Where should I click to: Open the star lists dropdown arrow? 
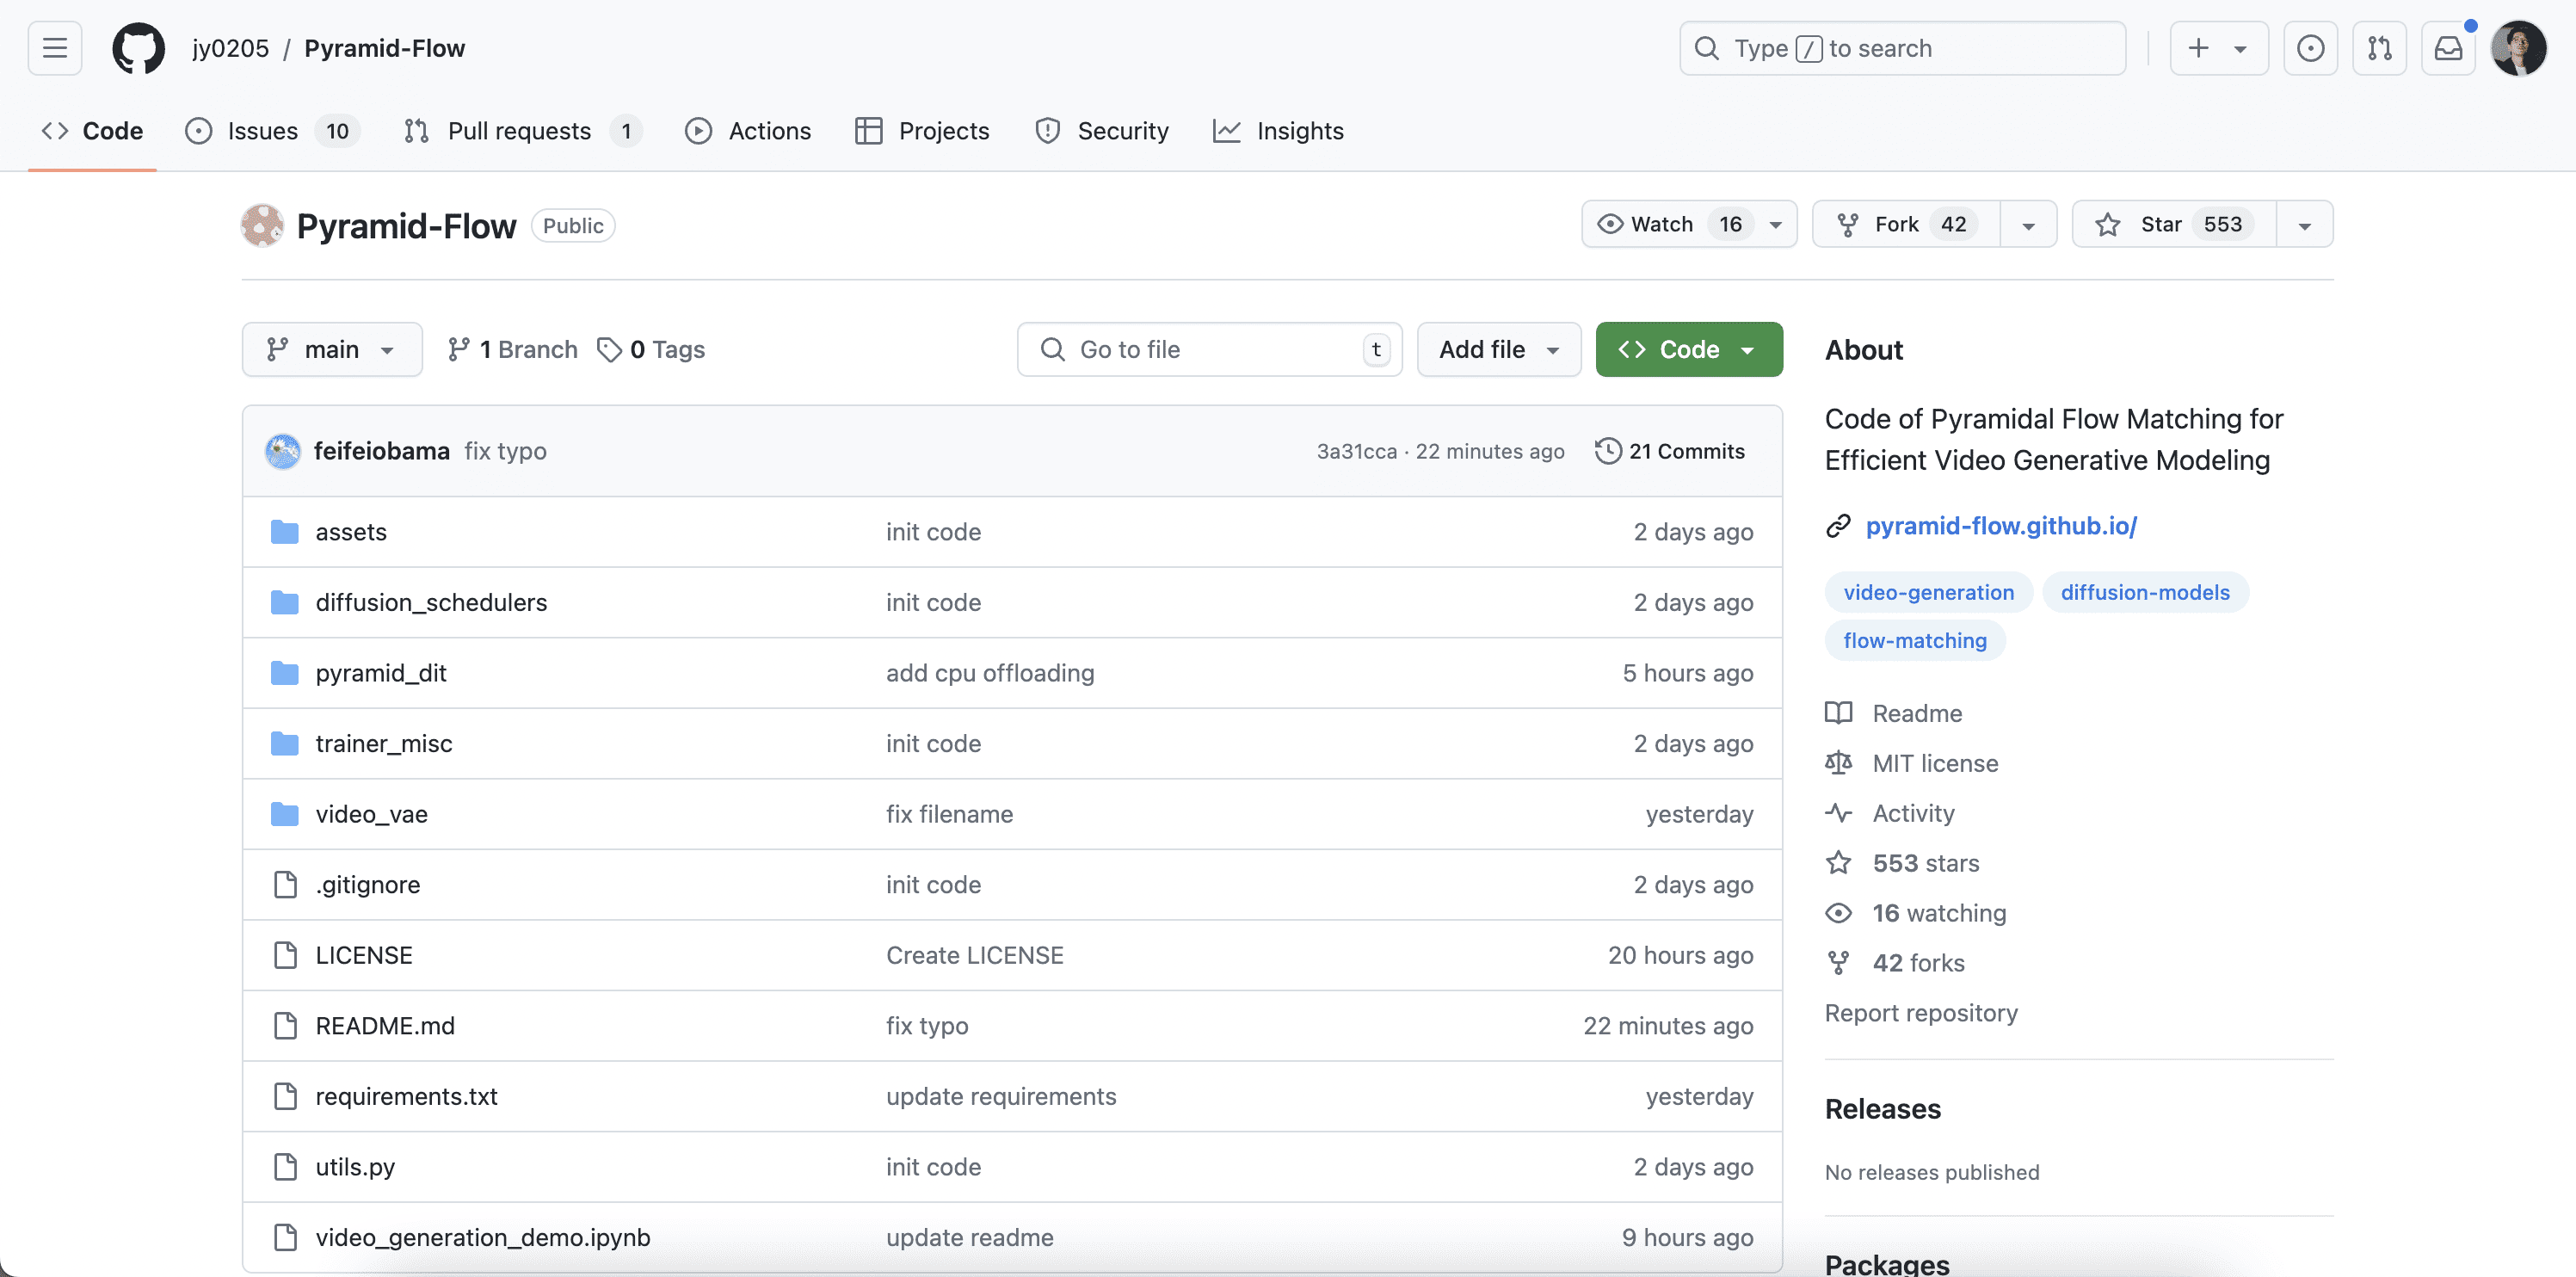pyautogui.click(x=2304, y=224)
